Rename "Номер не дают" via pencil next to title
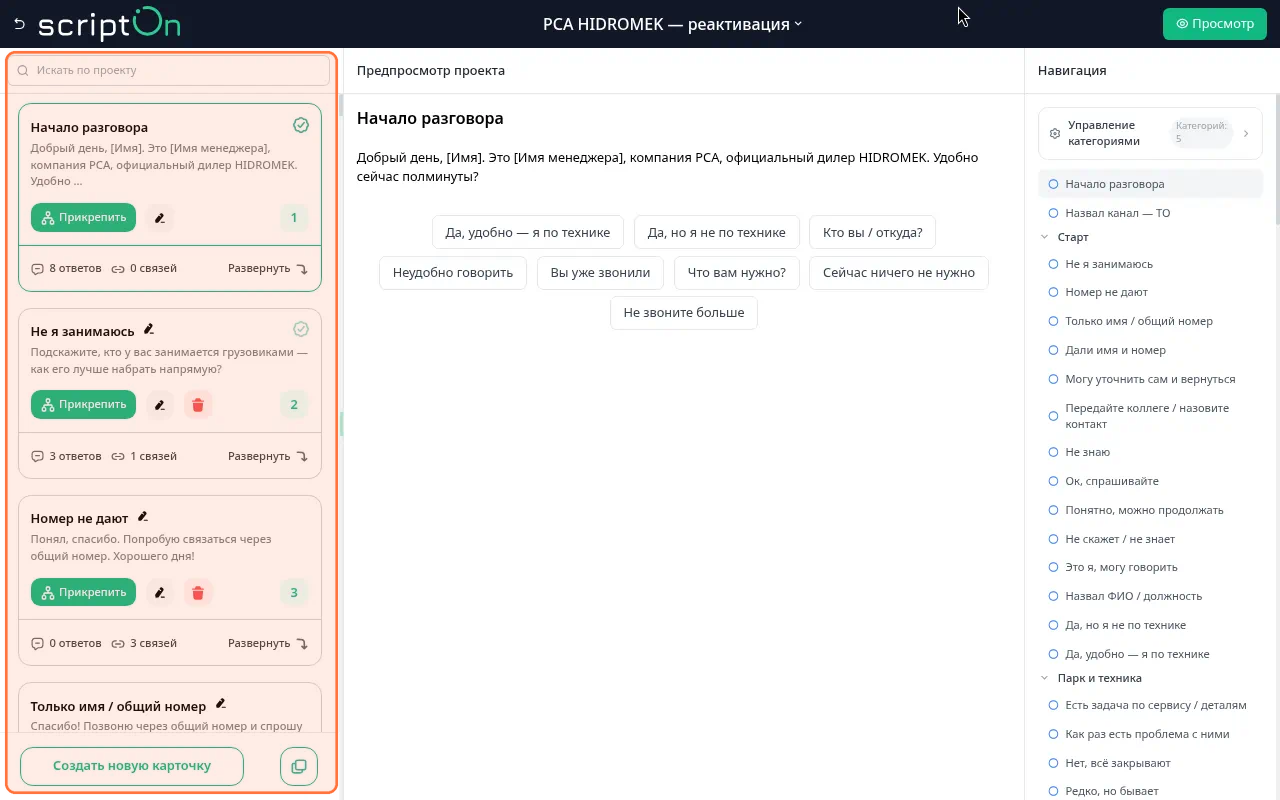This screenshot has height=800, width=1280. [143, 517]
